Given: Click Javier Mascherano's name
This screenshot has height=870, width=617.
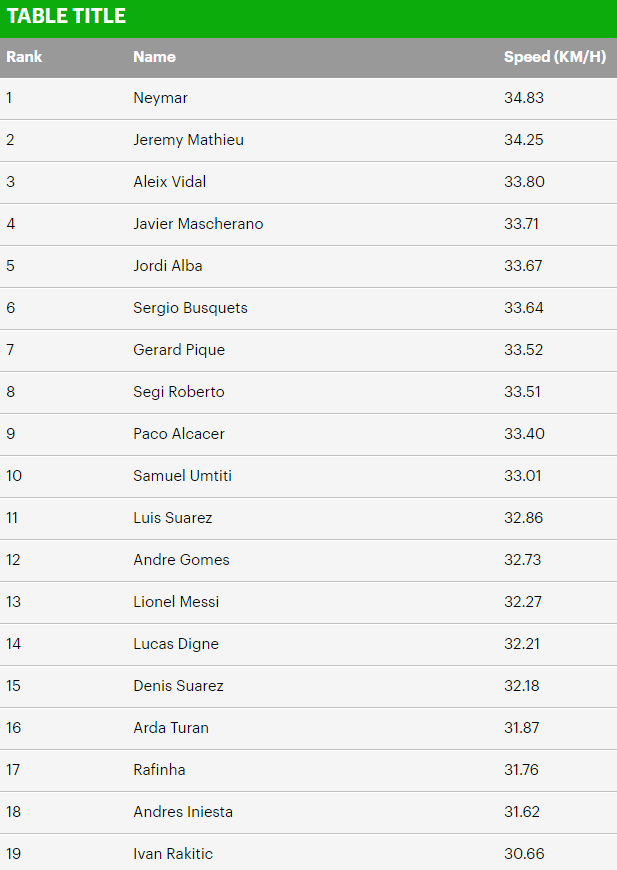Looking at the screenshot, I should point(198,224).
